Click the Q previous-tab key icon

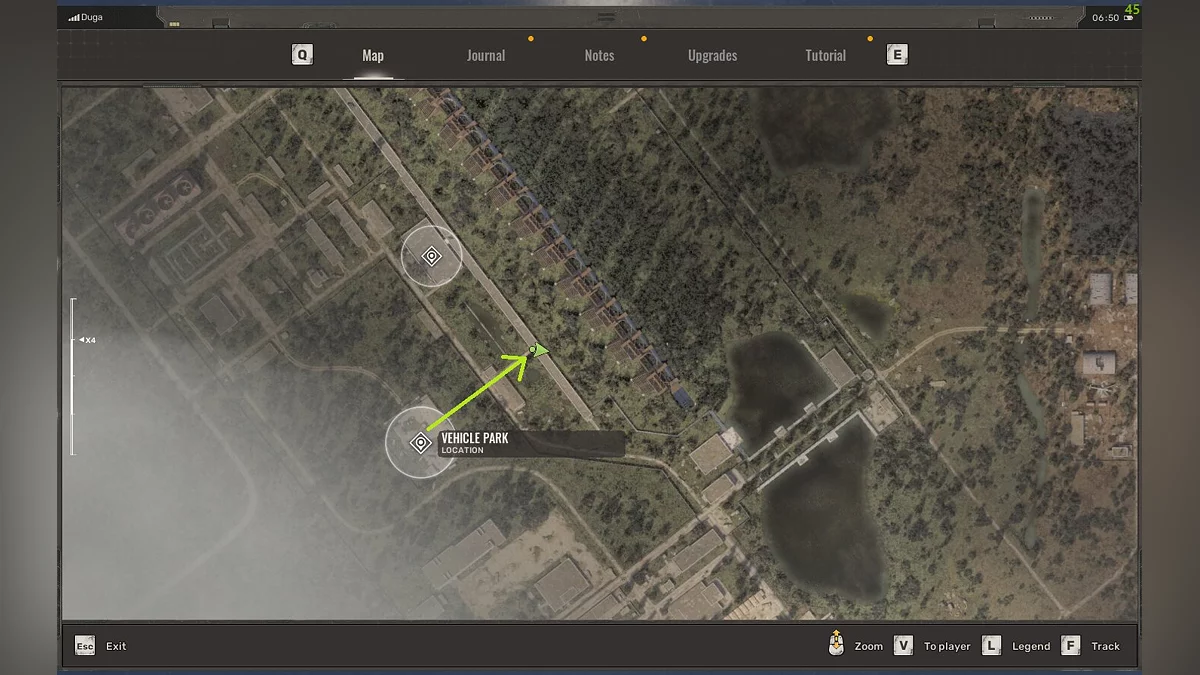302,55
